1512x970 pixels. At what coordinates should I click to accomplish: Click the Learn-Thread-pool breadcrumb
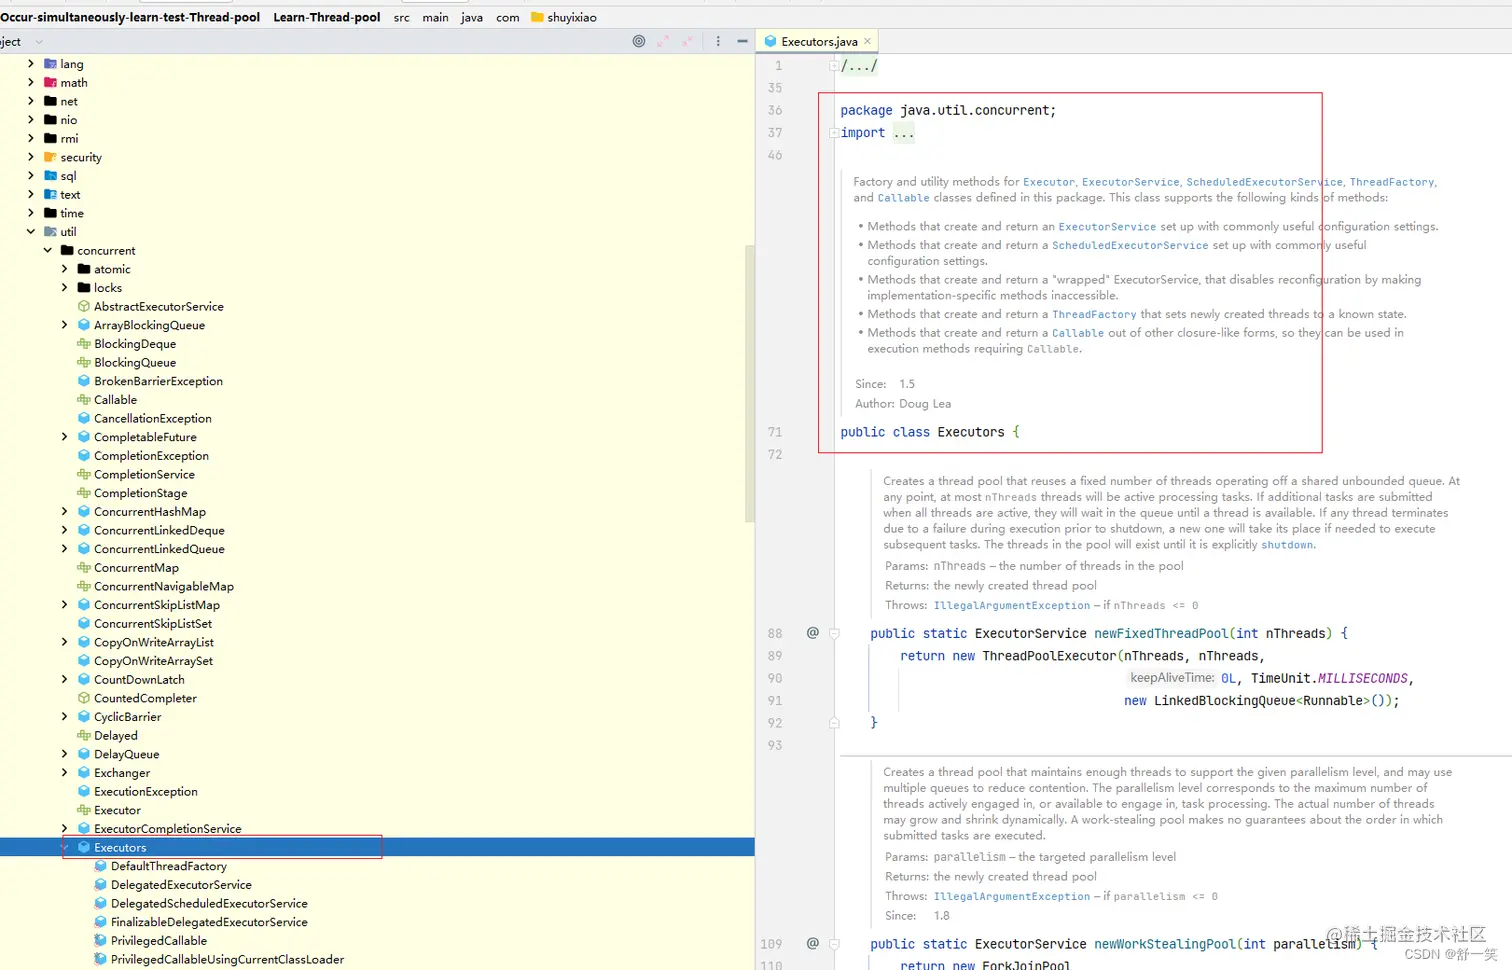tap(327, 17)
